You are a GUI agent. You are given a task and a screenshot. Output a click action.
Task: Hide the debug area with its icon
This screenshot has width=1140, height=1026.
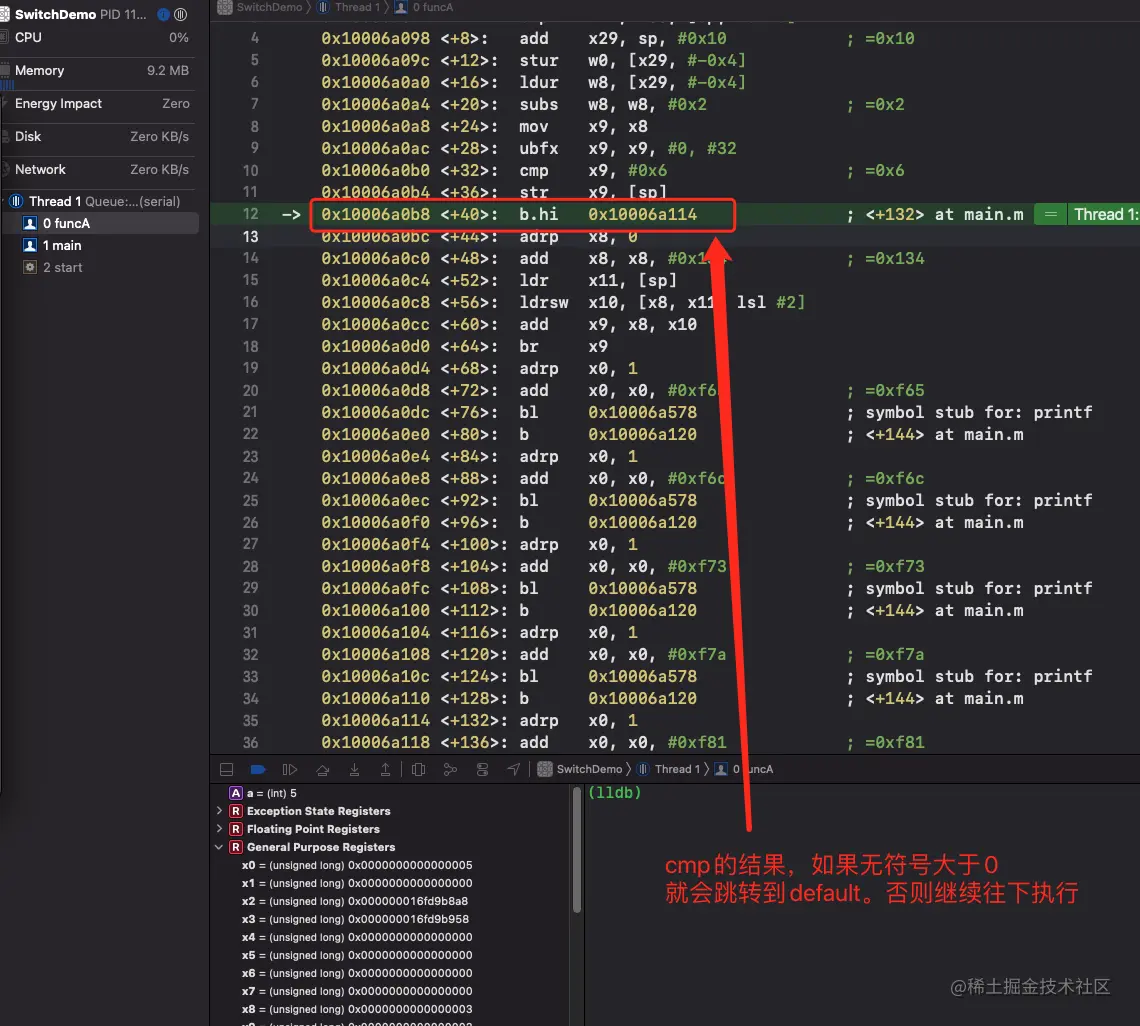click(227, 768)
